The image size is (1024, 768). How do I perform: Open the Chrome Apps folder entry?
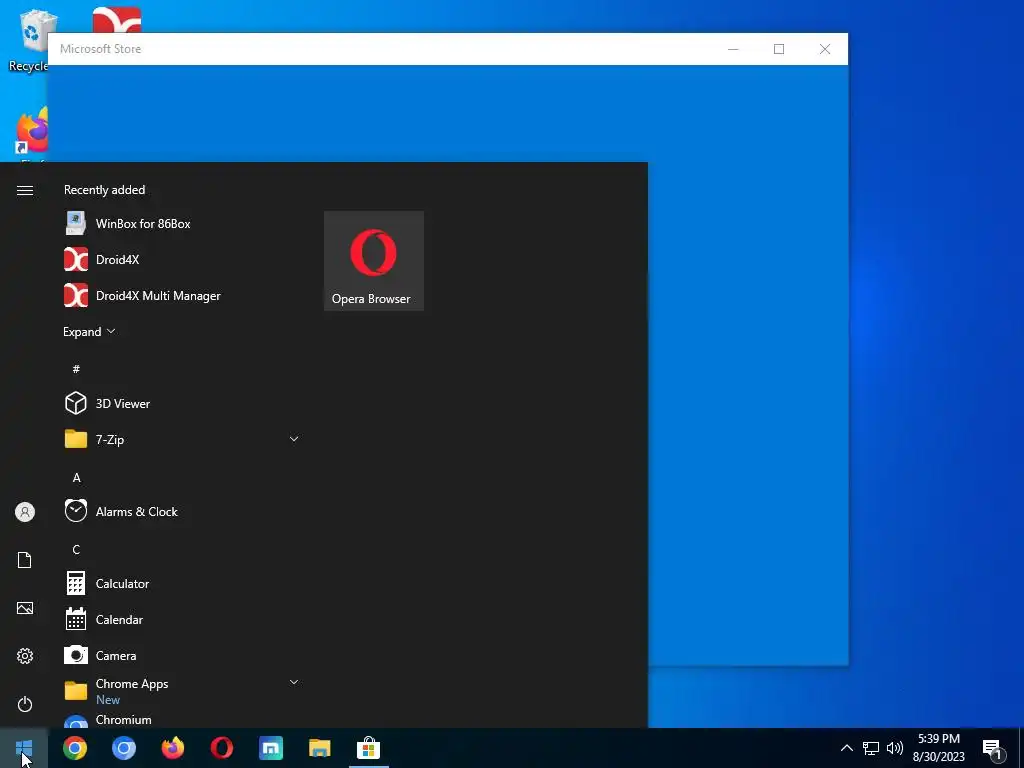point(182,691)
